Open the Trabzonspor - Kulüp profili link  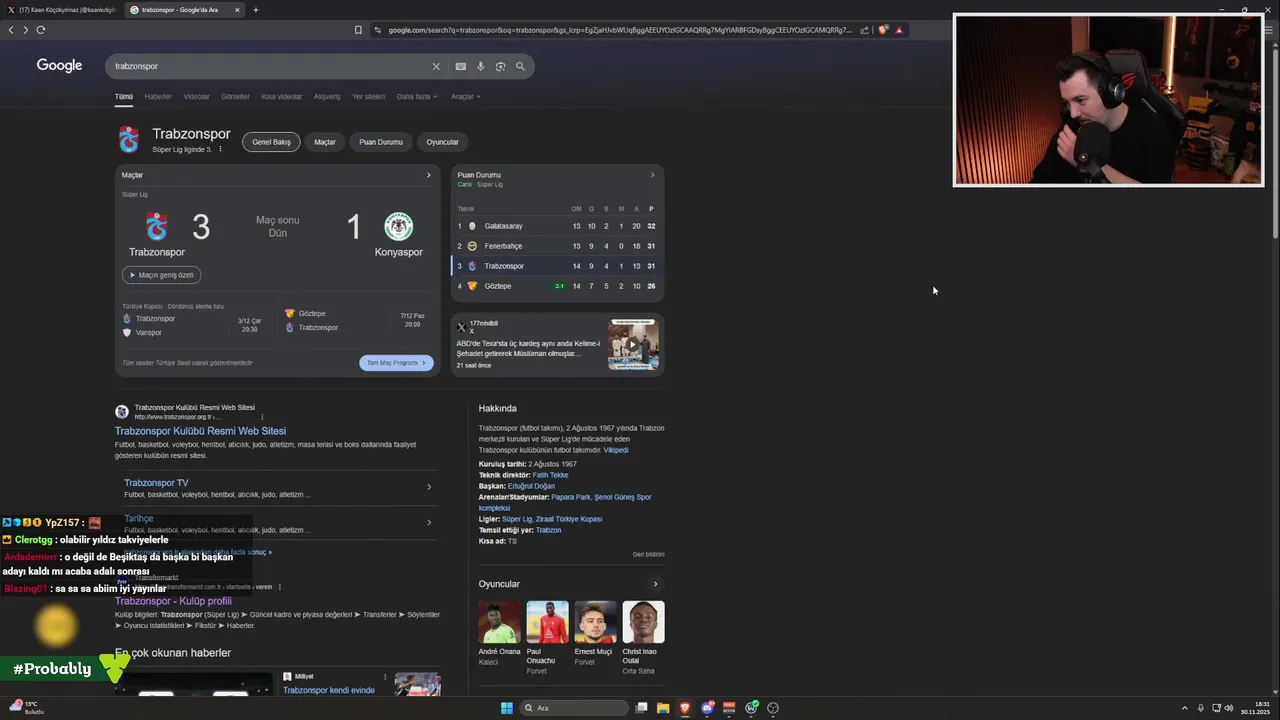pos(173,601)
